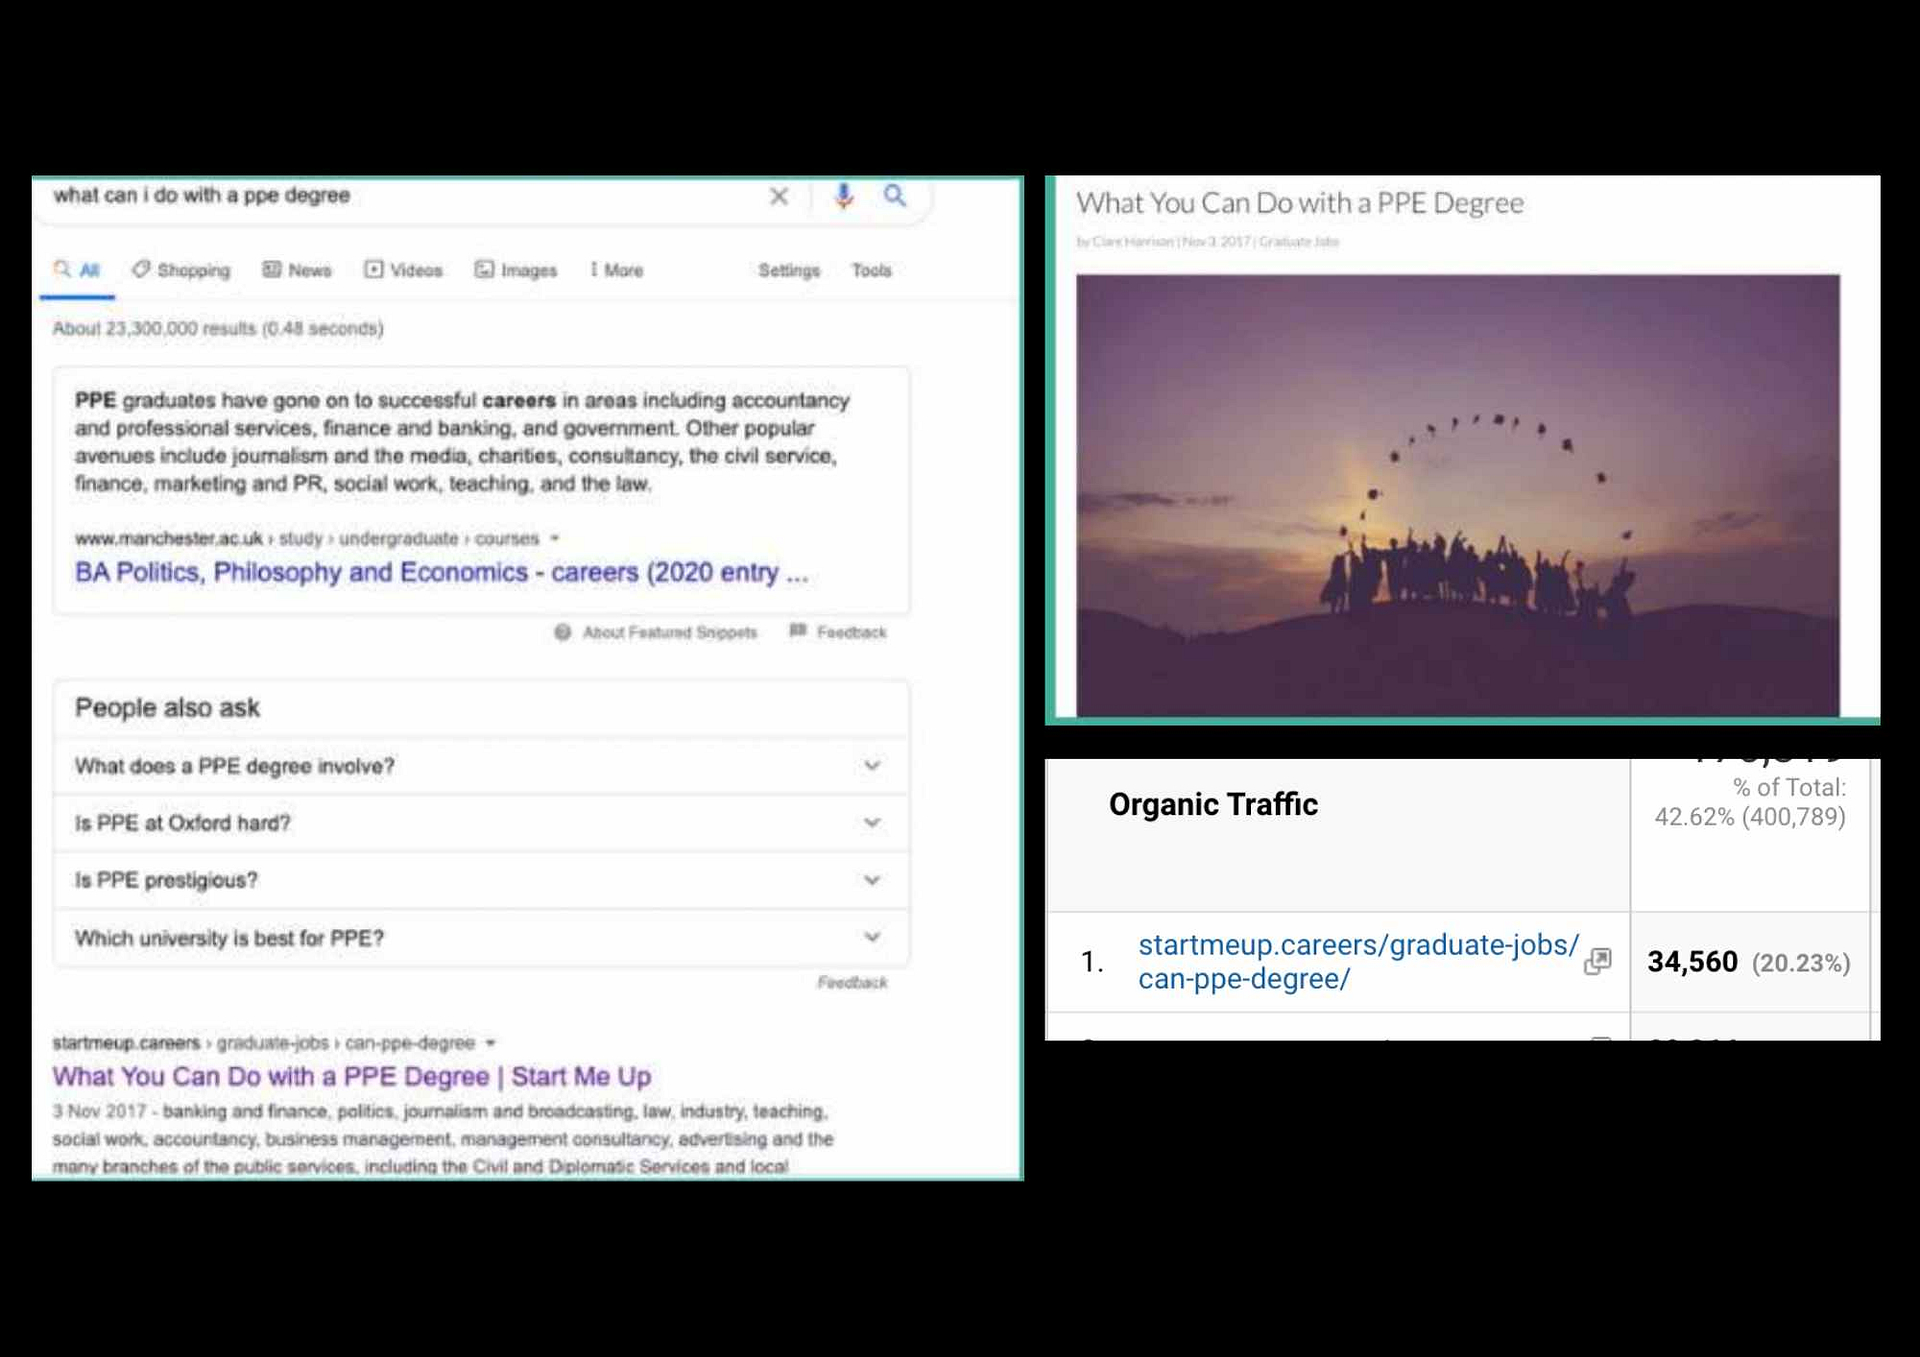
Task: Click the snippet Feedback flag icon
Action: click(797, 631)
